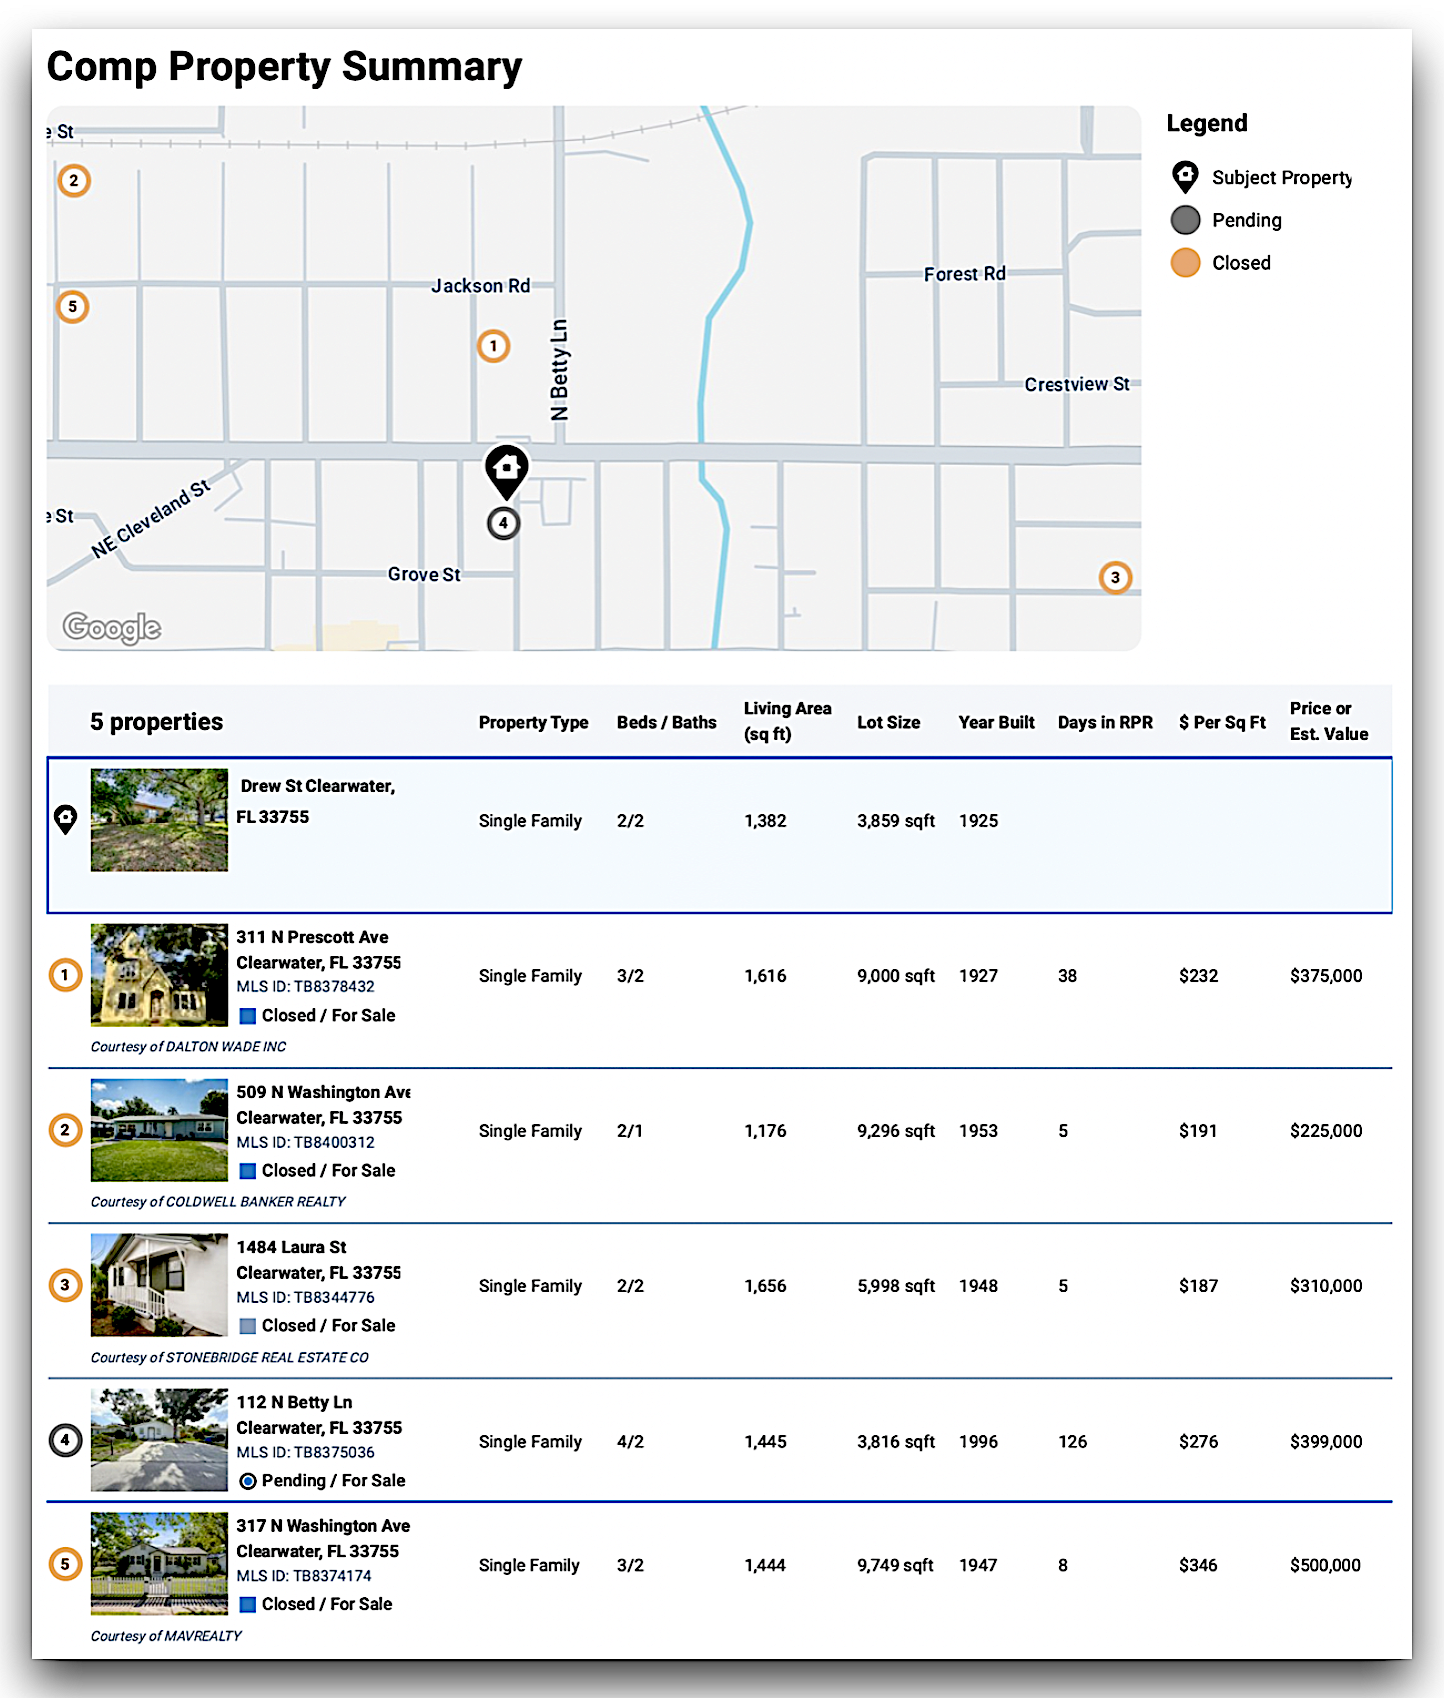
Task: Click the 311 N Prescott Ave address
Action: [x=318, y=950]
